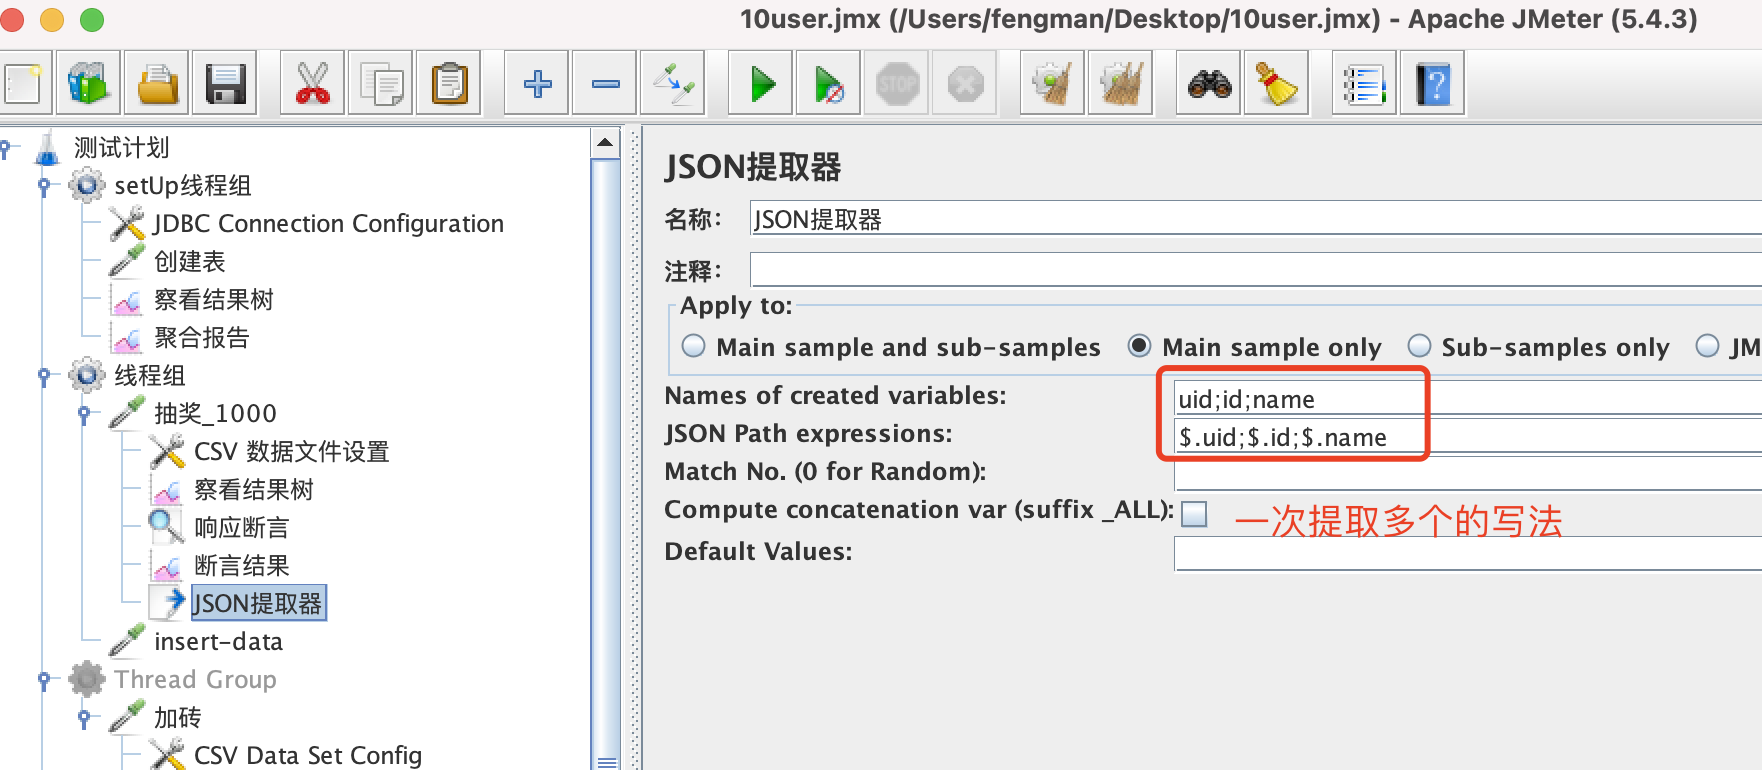This screenshot has height=770, width=1762.
Task: Select the 创建表 tree item
Action: pos(189,262)
